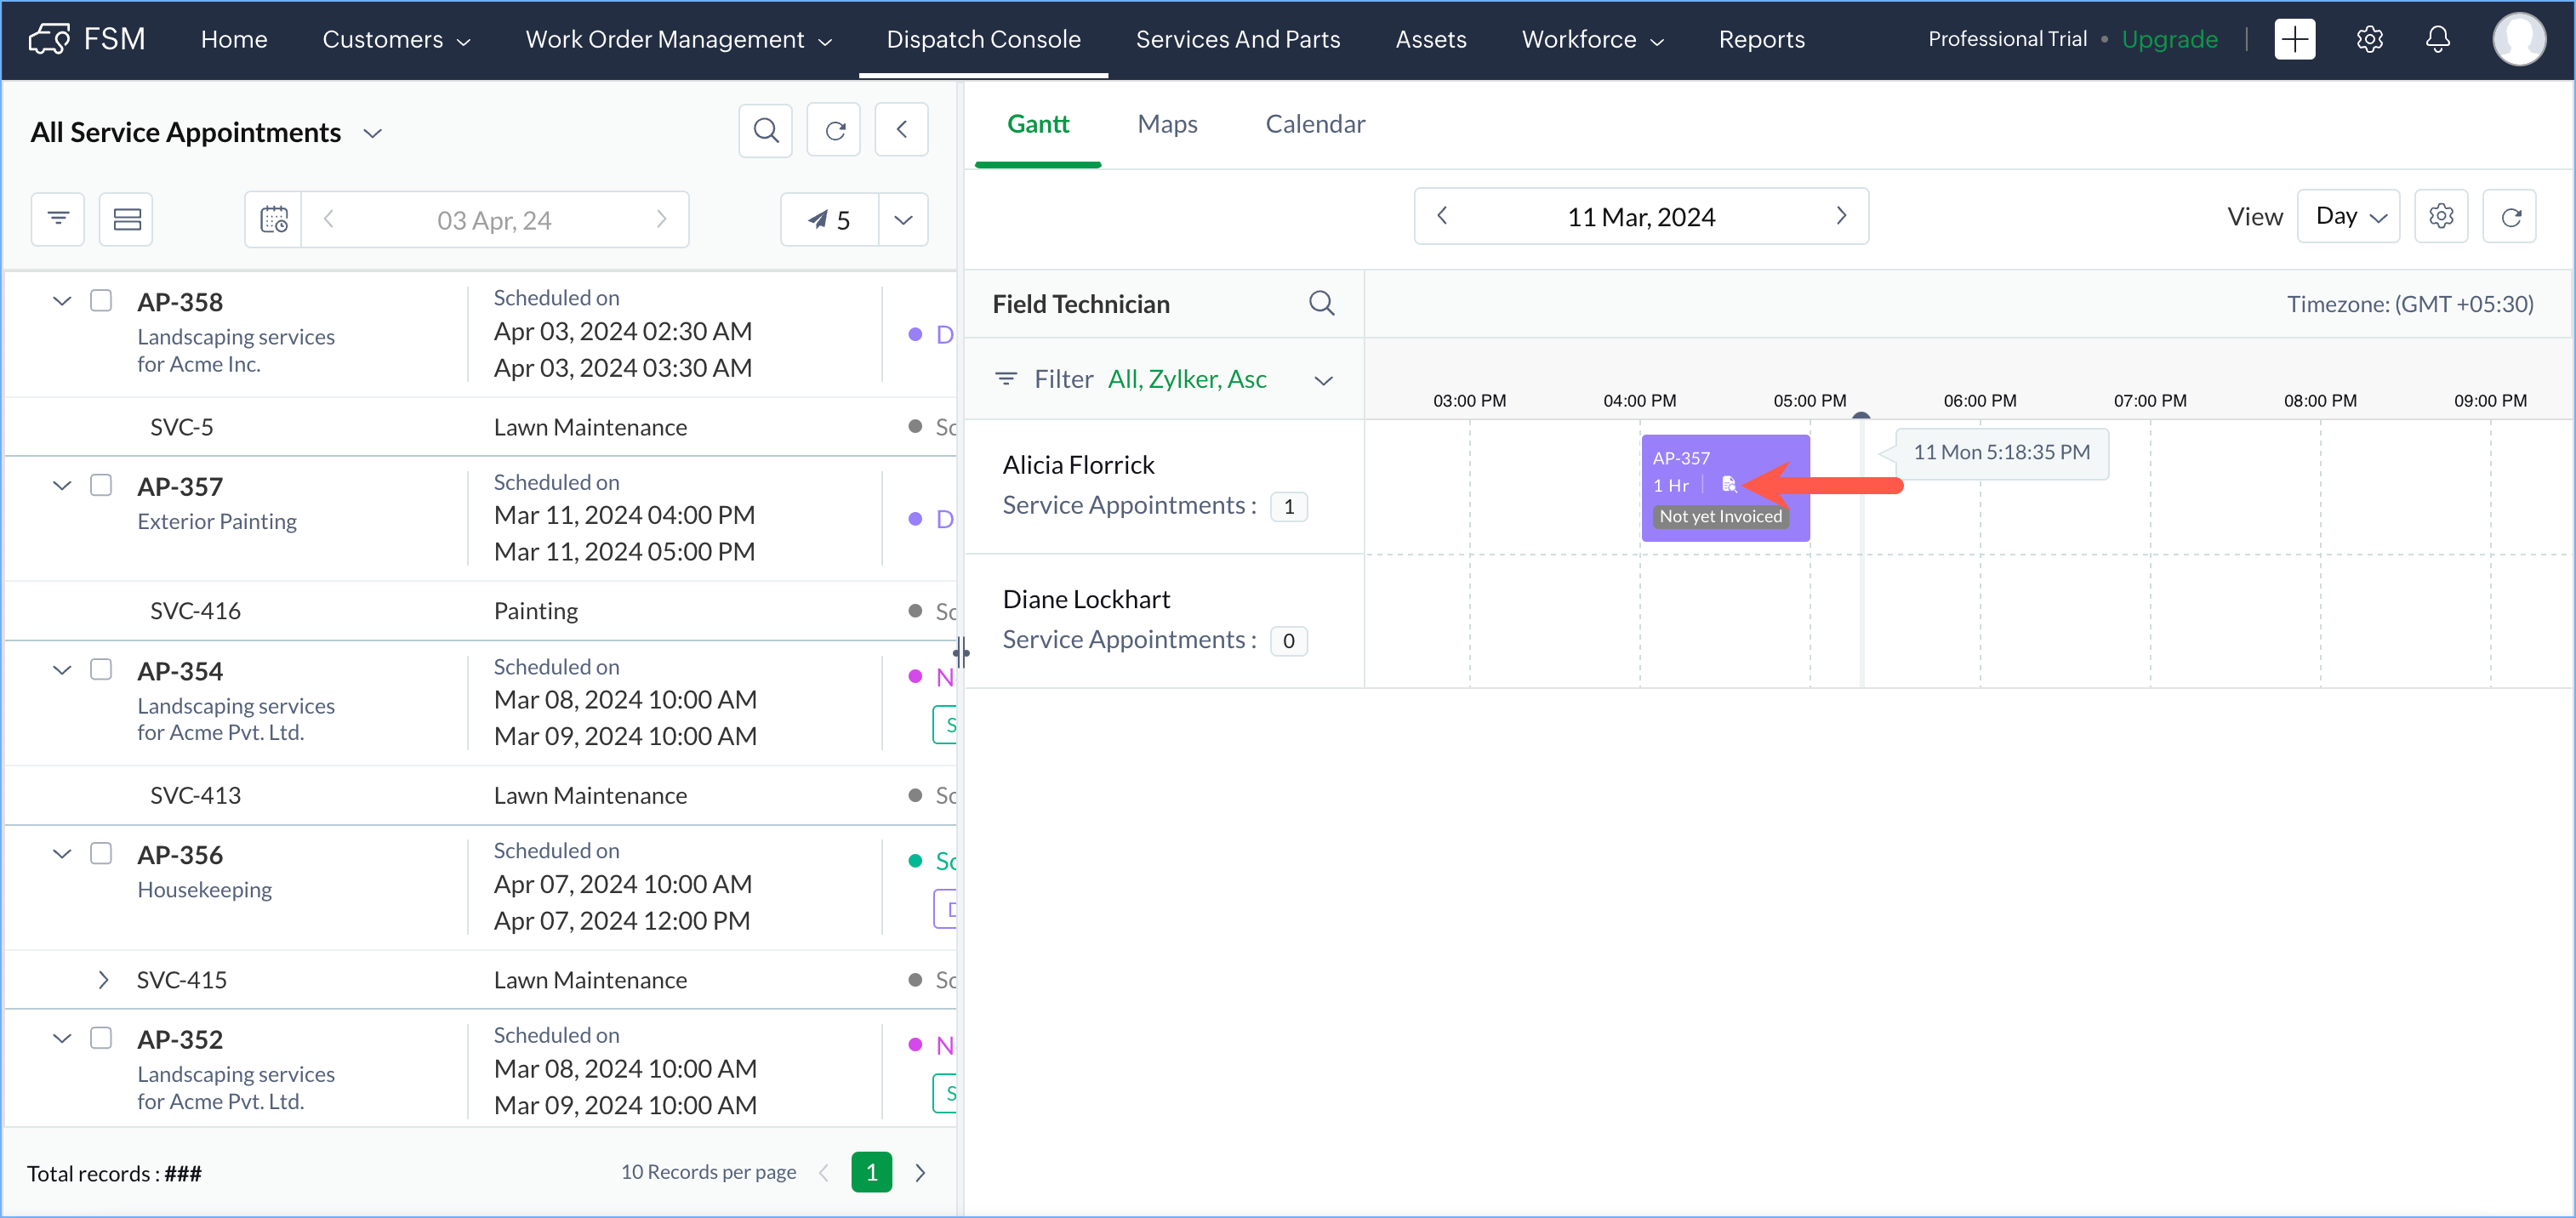
Task: Refresh the service appointments list
Action: tap(834, 130)
